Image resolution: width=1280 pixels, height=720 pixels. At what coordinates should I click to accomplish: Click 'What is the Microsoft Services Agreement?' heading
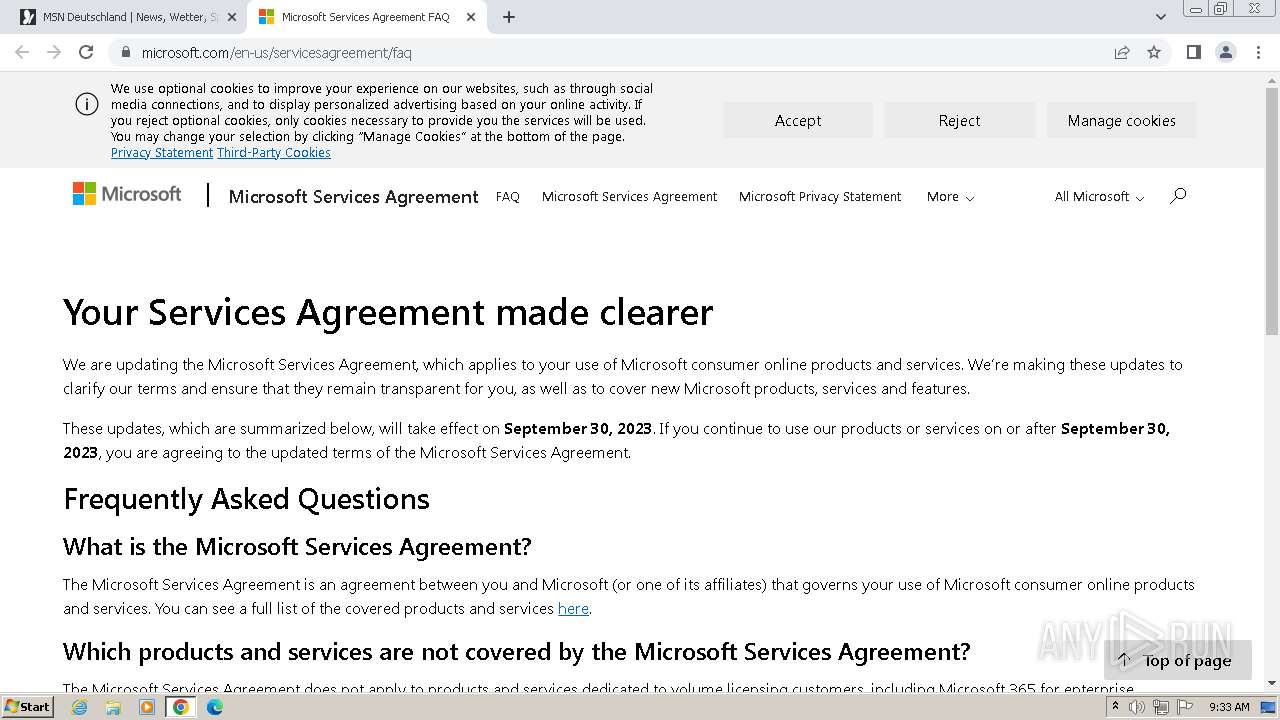click(x=297, y=547)
